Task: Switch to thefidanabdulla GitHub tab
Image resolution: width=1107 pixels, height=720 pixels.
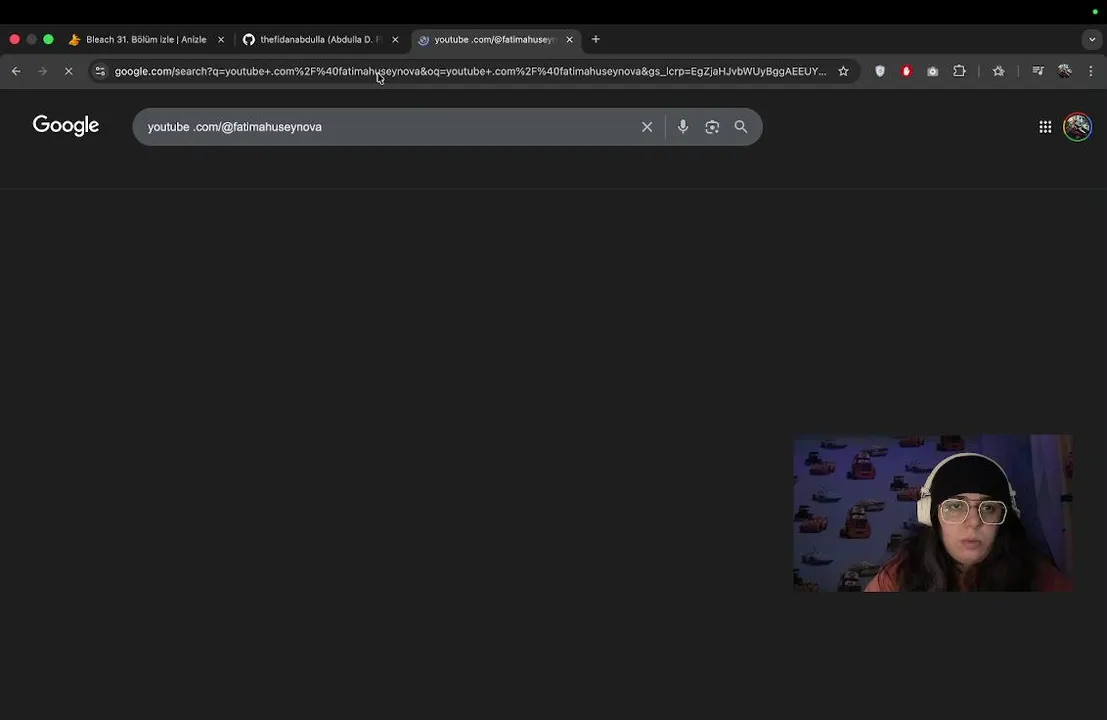Action: [321, 40]
